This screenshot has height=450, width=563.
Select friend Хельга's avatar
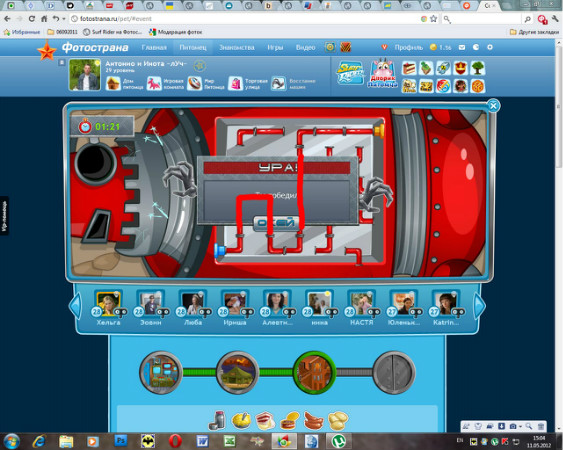[108, 303]
